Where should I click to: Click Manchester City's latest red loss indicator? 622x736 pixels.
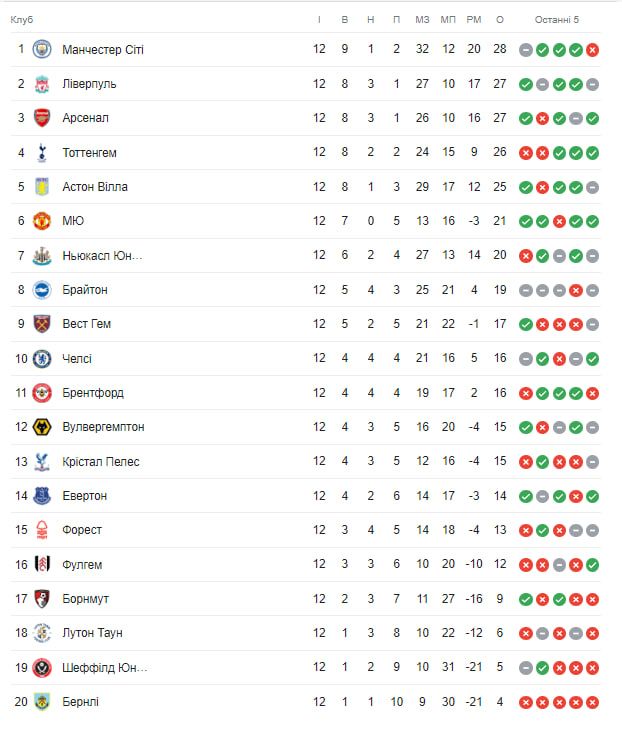[593, 50]
